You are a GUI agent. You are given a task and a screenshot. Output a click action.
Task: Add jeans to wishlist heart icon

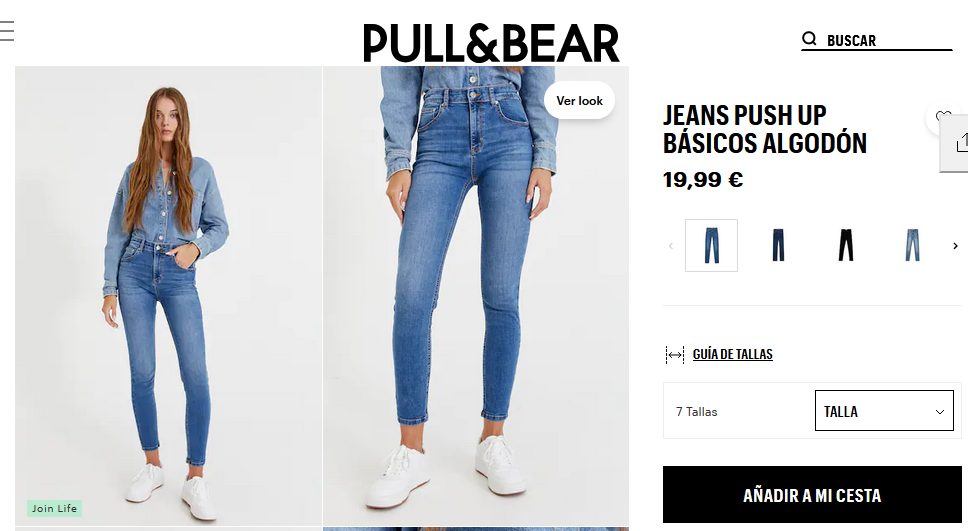click(943, 117)
